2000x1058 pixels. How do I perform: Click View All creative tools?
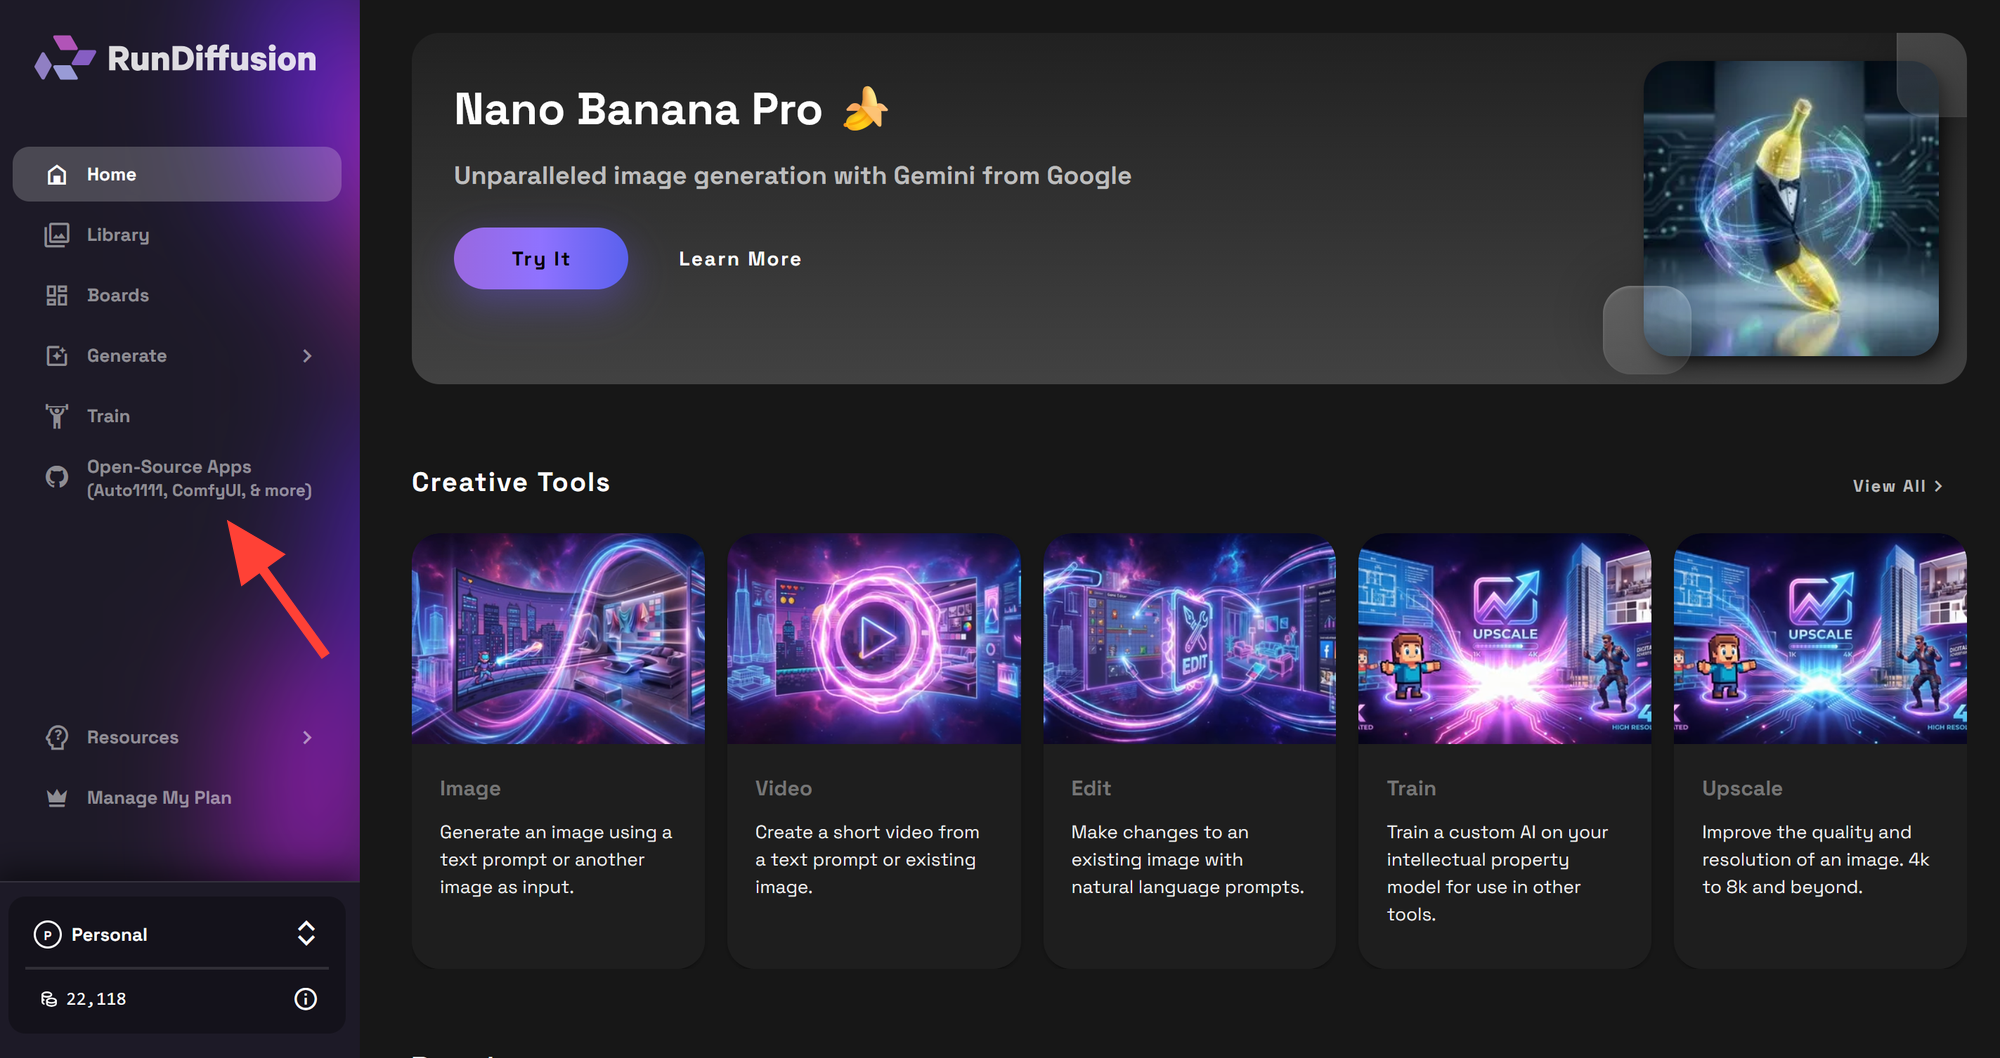tap(1897, 486)
